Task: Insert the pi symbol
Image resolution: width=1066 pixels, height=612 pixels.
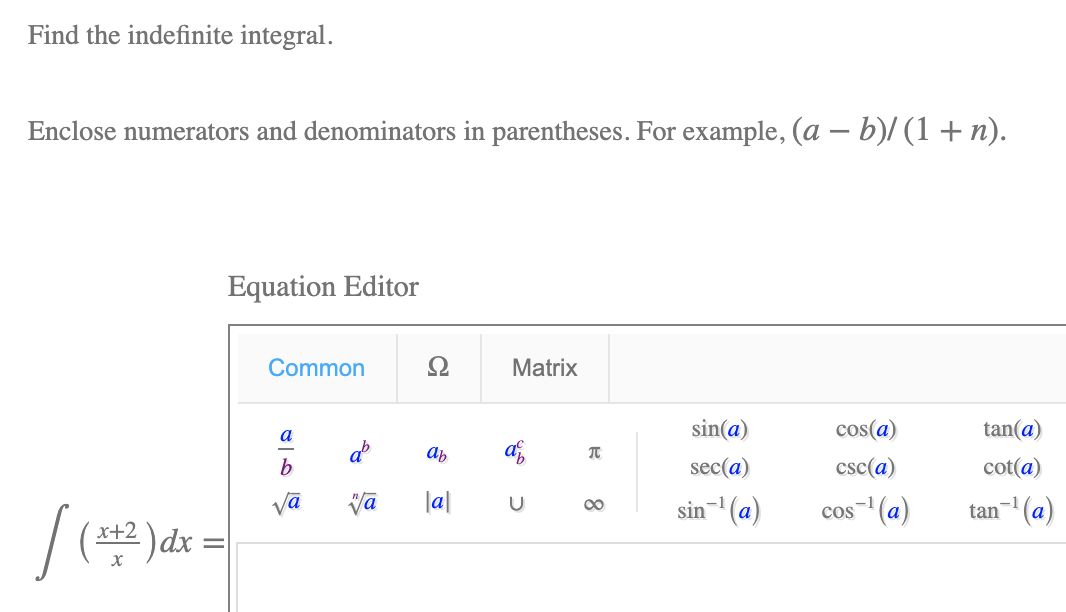Action: (592, 452)
